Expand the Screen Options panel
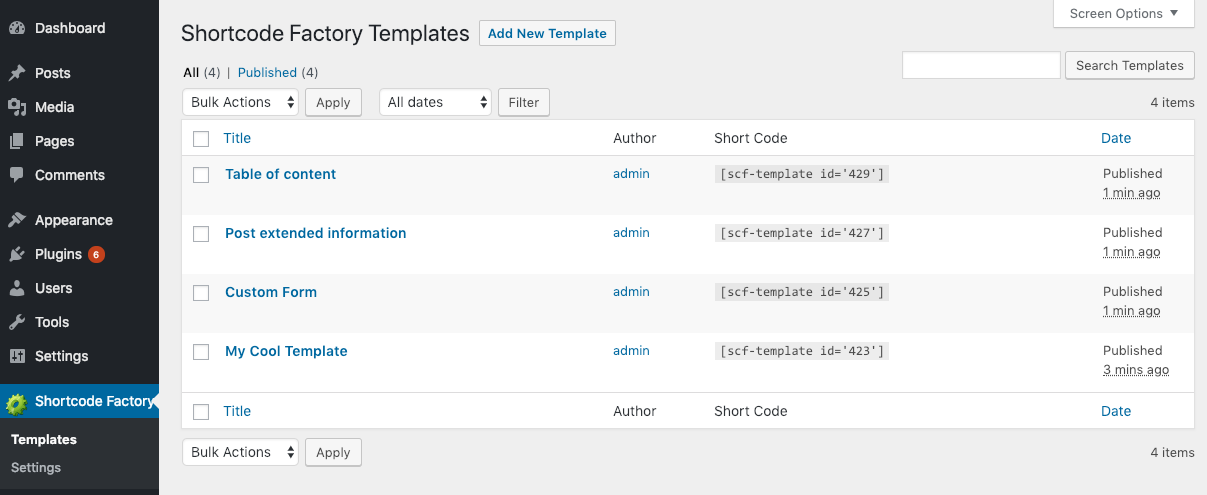Screen dimensions: 1207x495 coord(1124,14)
